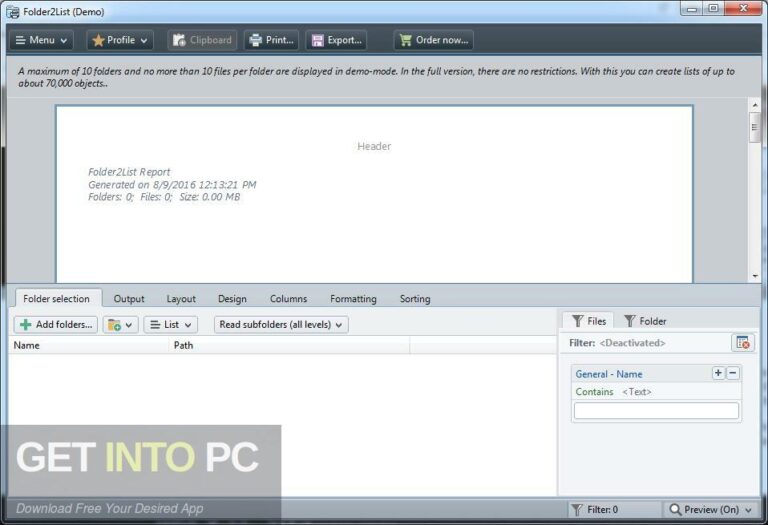The width and height of the screenshot is (768, 525).
Task: Open the Profile dropdown
Action: tap(120, 40)
